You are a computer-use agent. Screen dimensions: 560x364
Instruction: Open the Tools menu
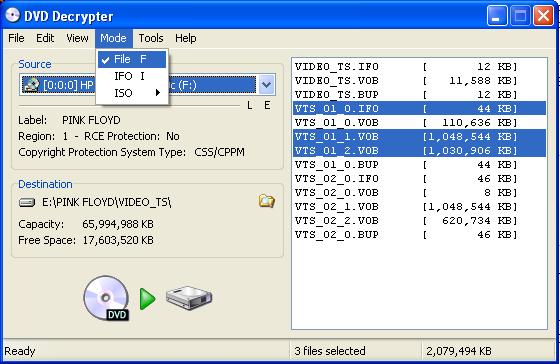(151, 38)
